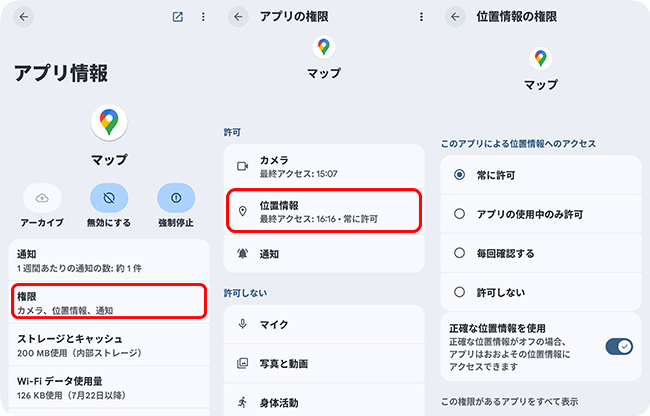Open the 位置情報 permission entry

[x=324, y=211]
